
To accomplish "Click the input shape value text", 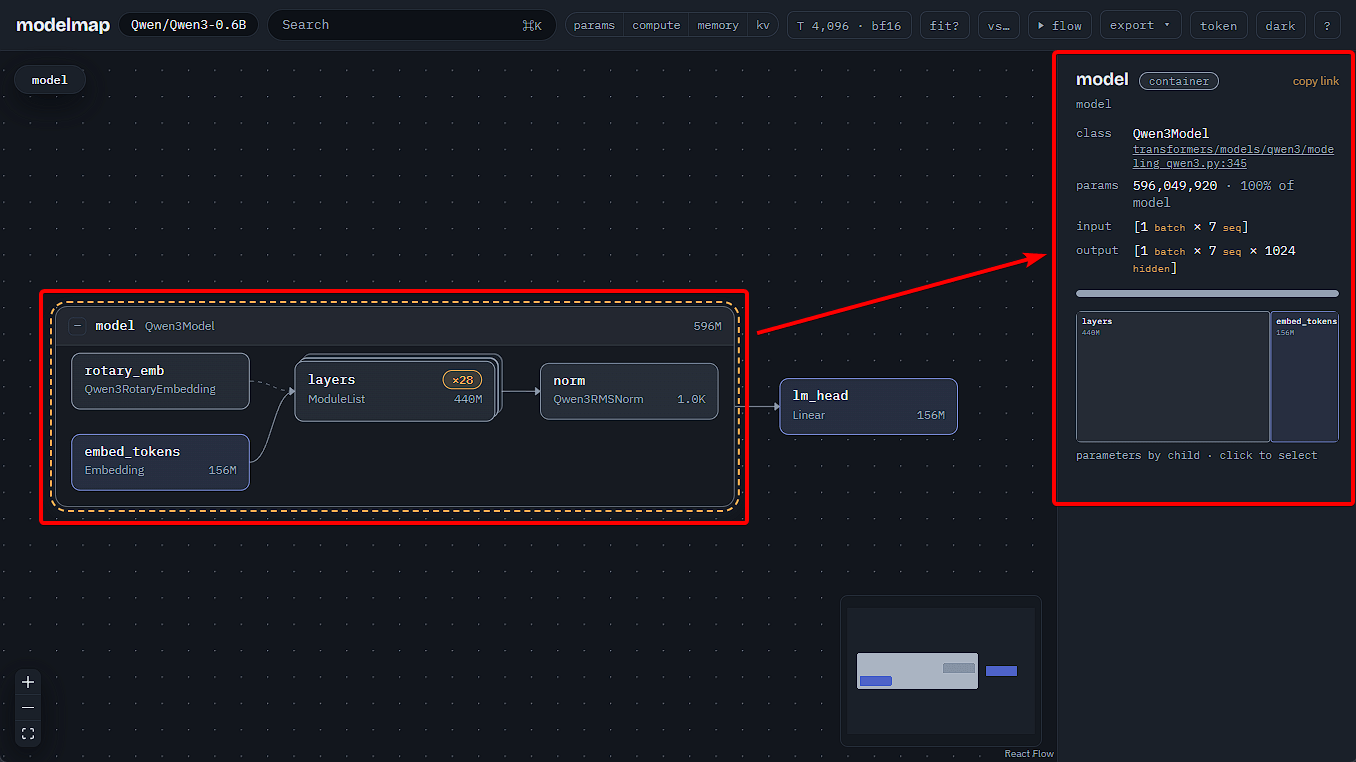I will tap(1190, 227).
